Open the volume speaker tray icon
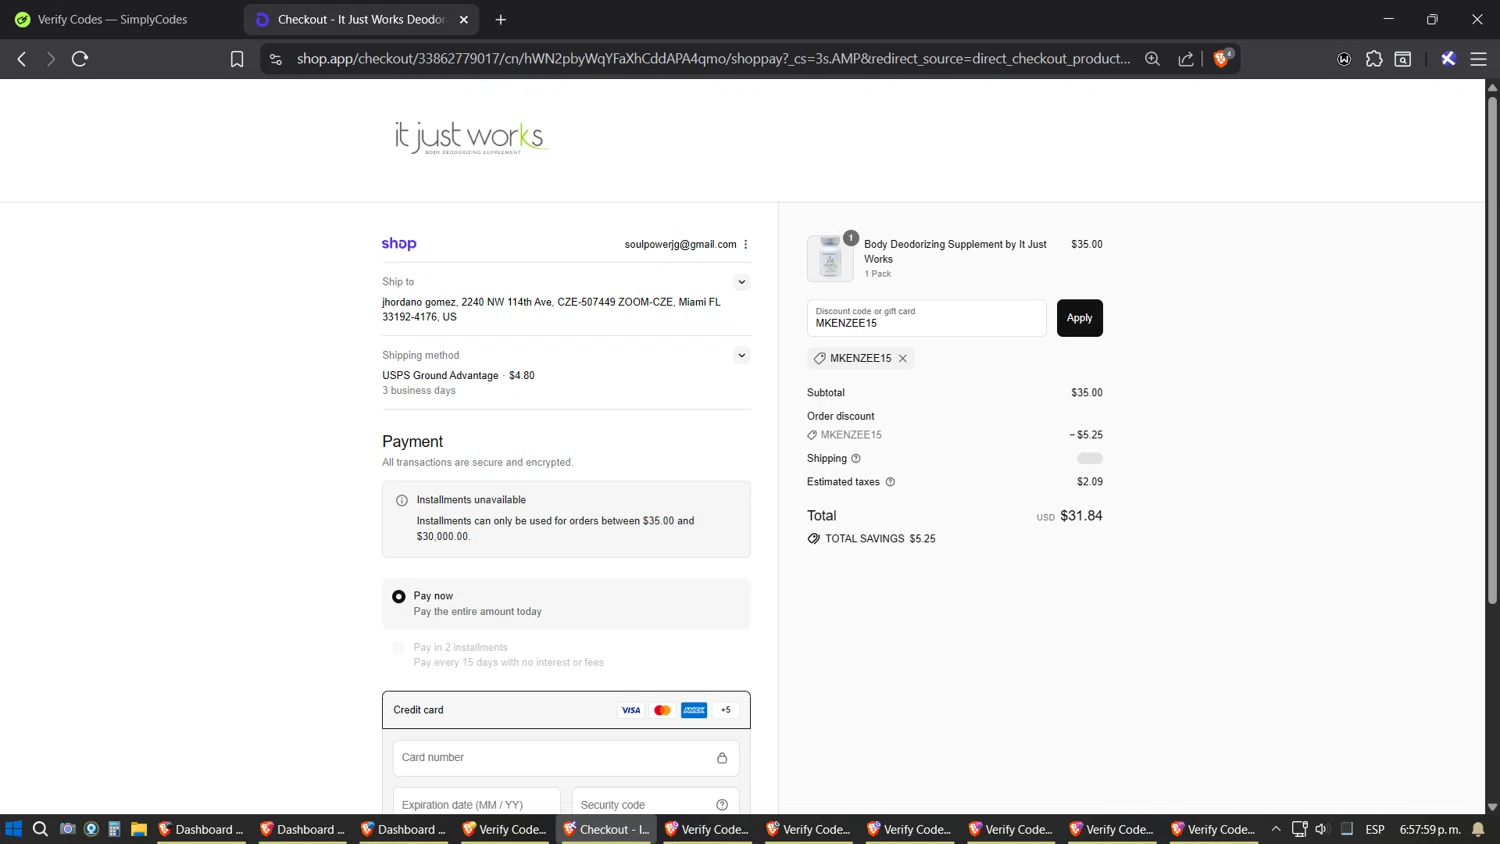1500x844 pixels. click(x=1322, y=829)
